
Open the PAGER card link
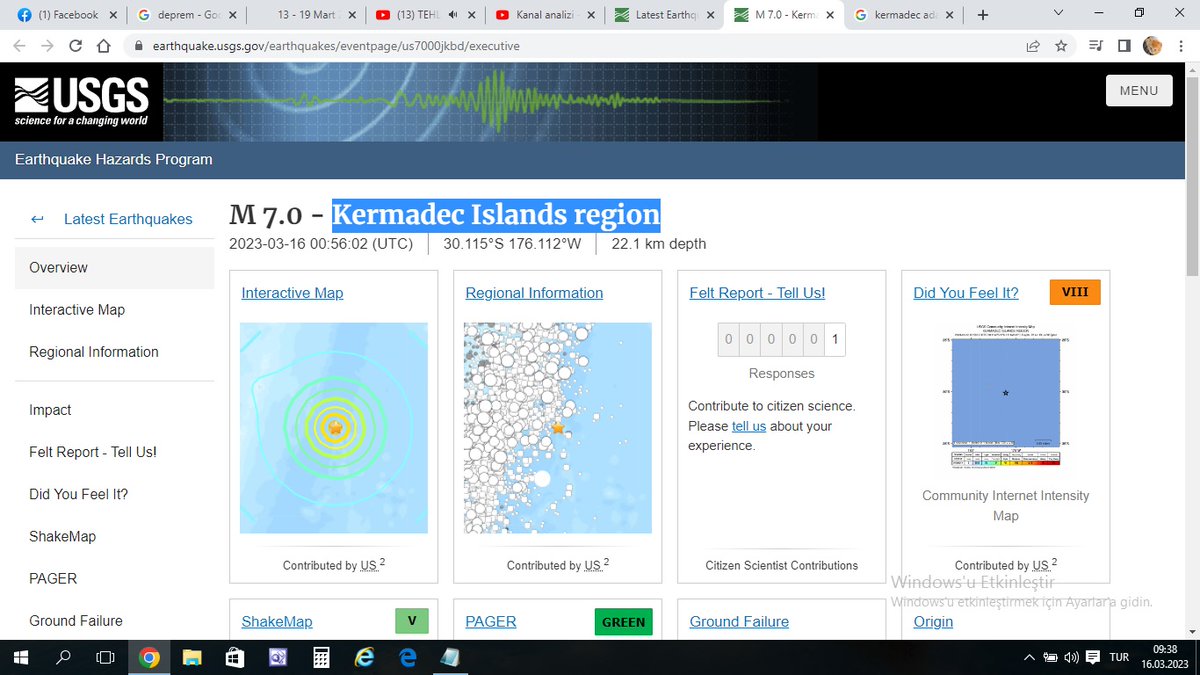click(491, 622)
